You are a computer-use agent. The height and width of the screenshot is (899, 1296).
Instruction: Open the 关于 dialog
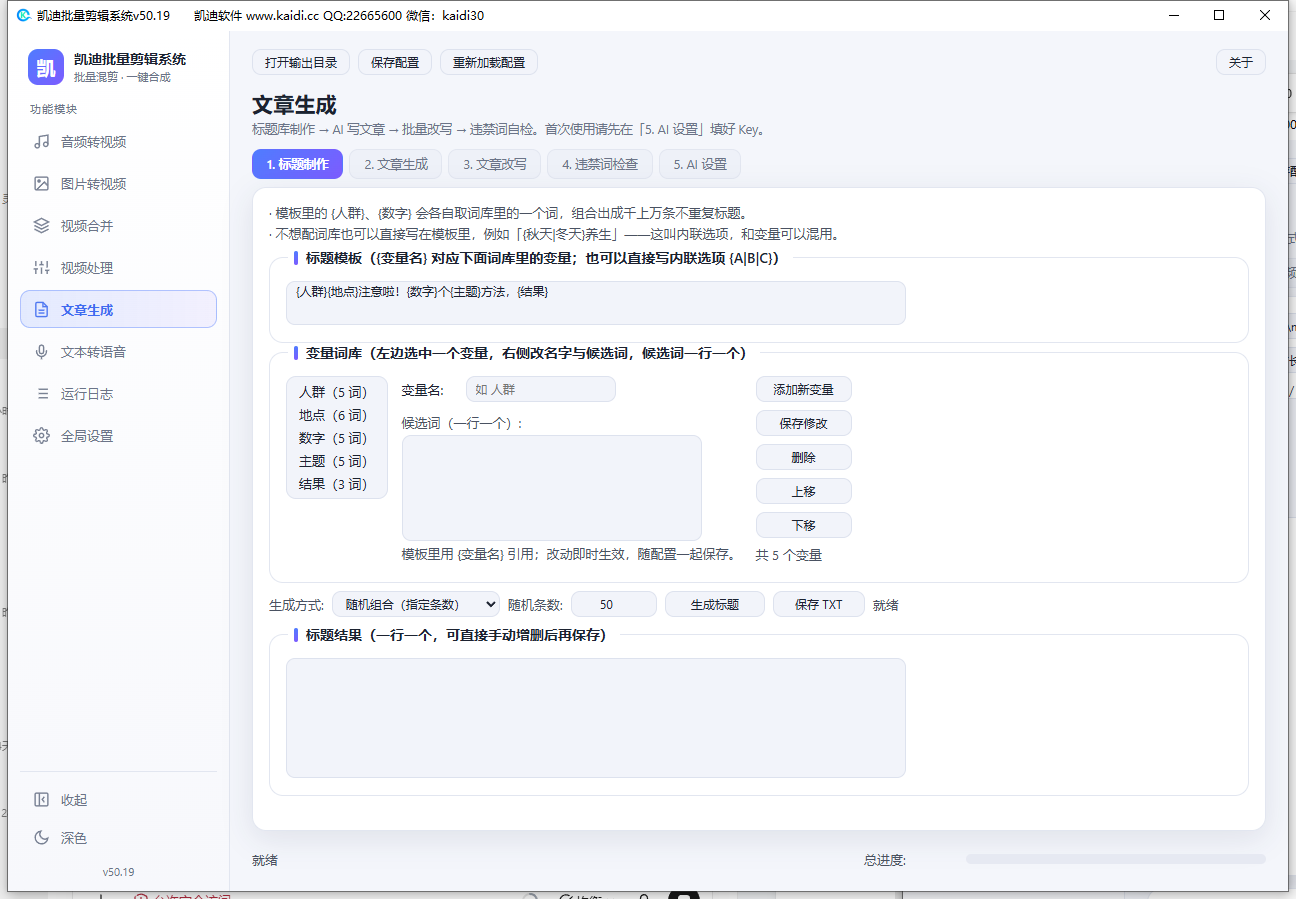pos(1241,62)
